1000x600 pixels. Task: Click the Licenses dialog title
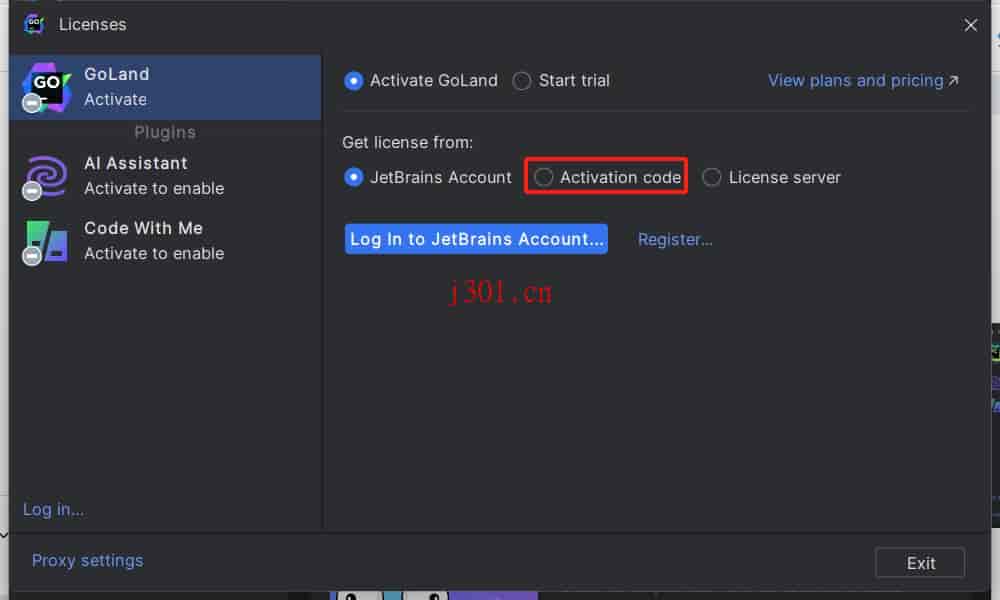pos(92,24)
